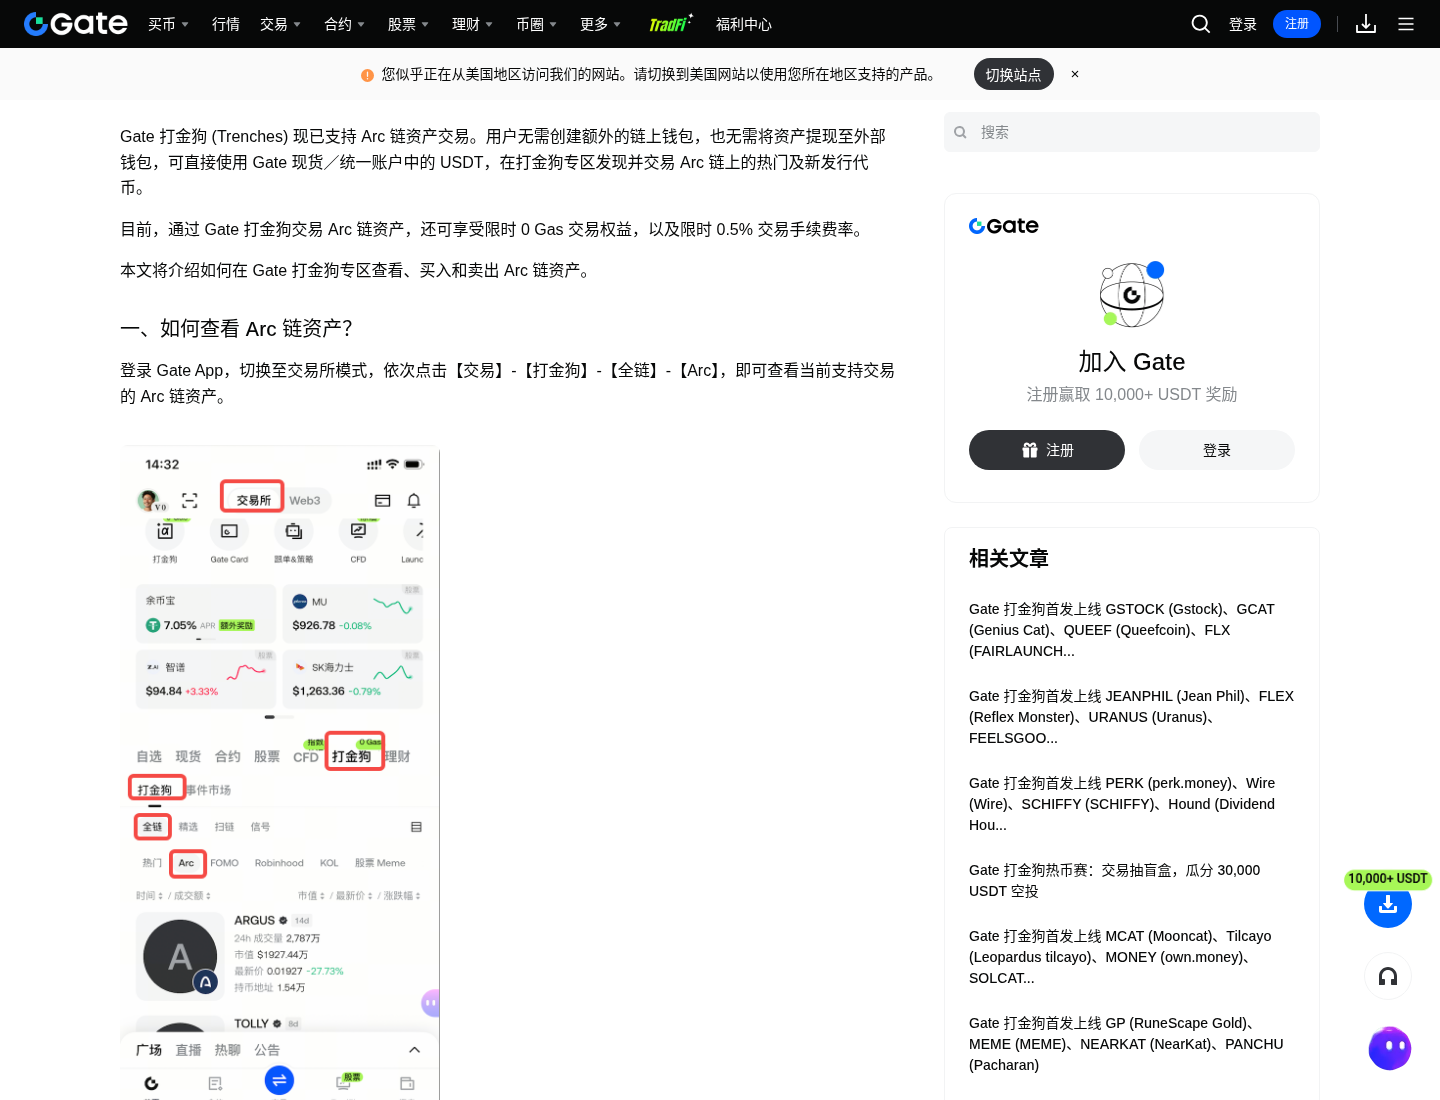Expand the 合约 dropdown menu
Image resolution: width=1440 pixels, height=1100 pixels.
click(344, 24)
